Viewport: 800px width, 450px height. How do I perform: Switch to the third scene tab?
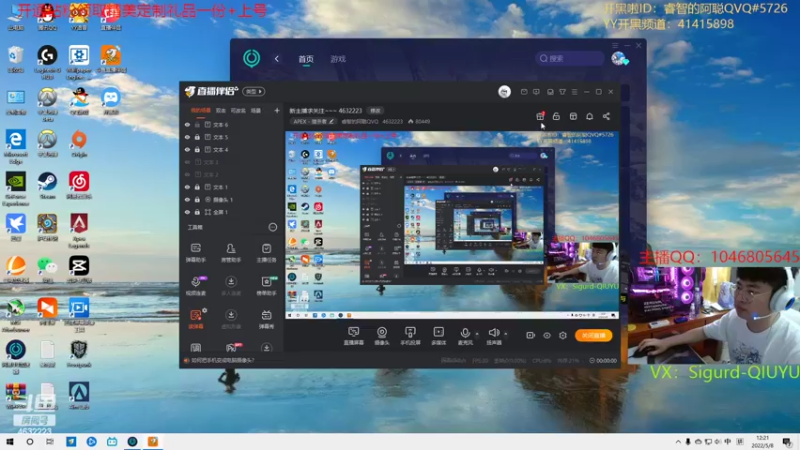238,110
